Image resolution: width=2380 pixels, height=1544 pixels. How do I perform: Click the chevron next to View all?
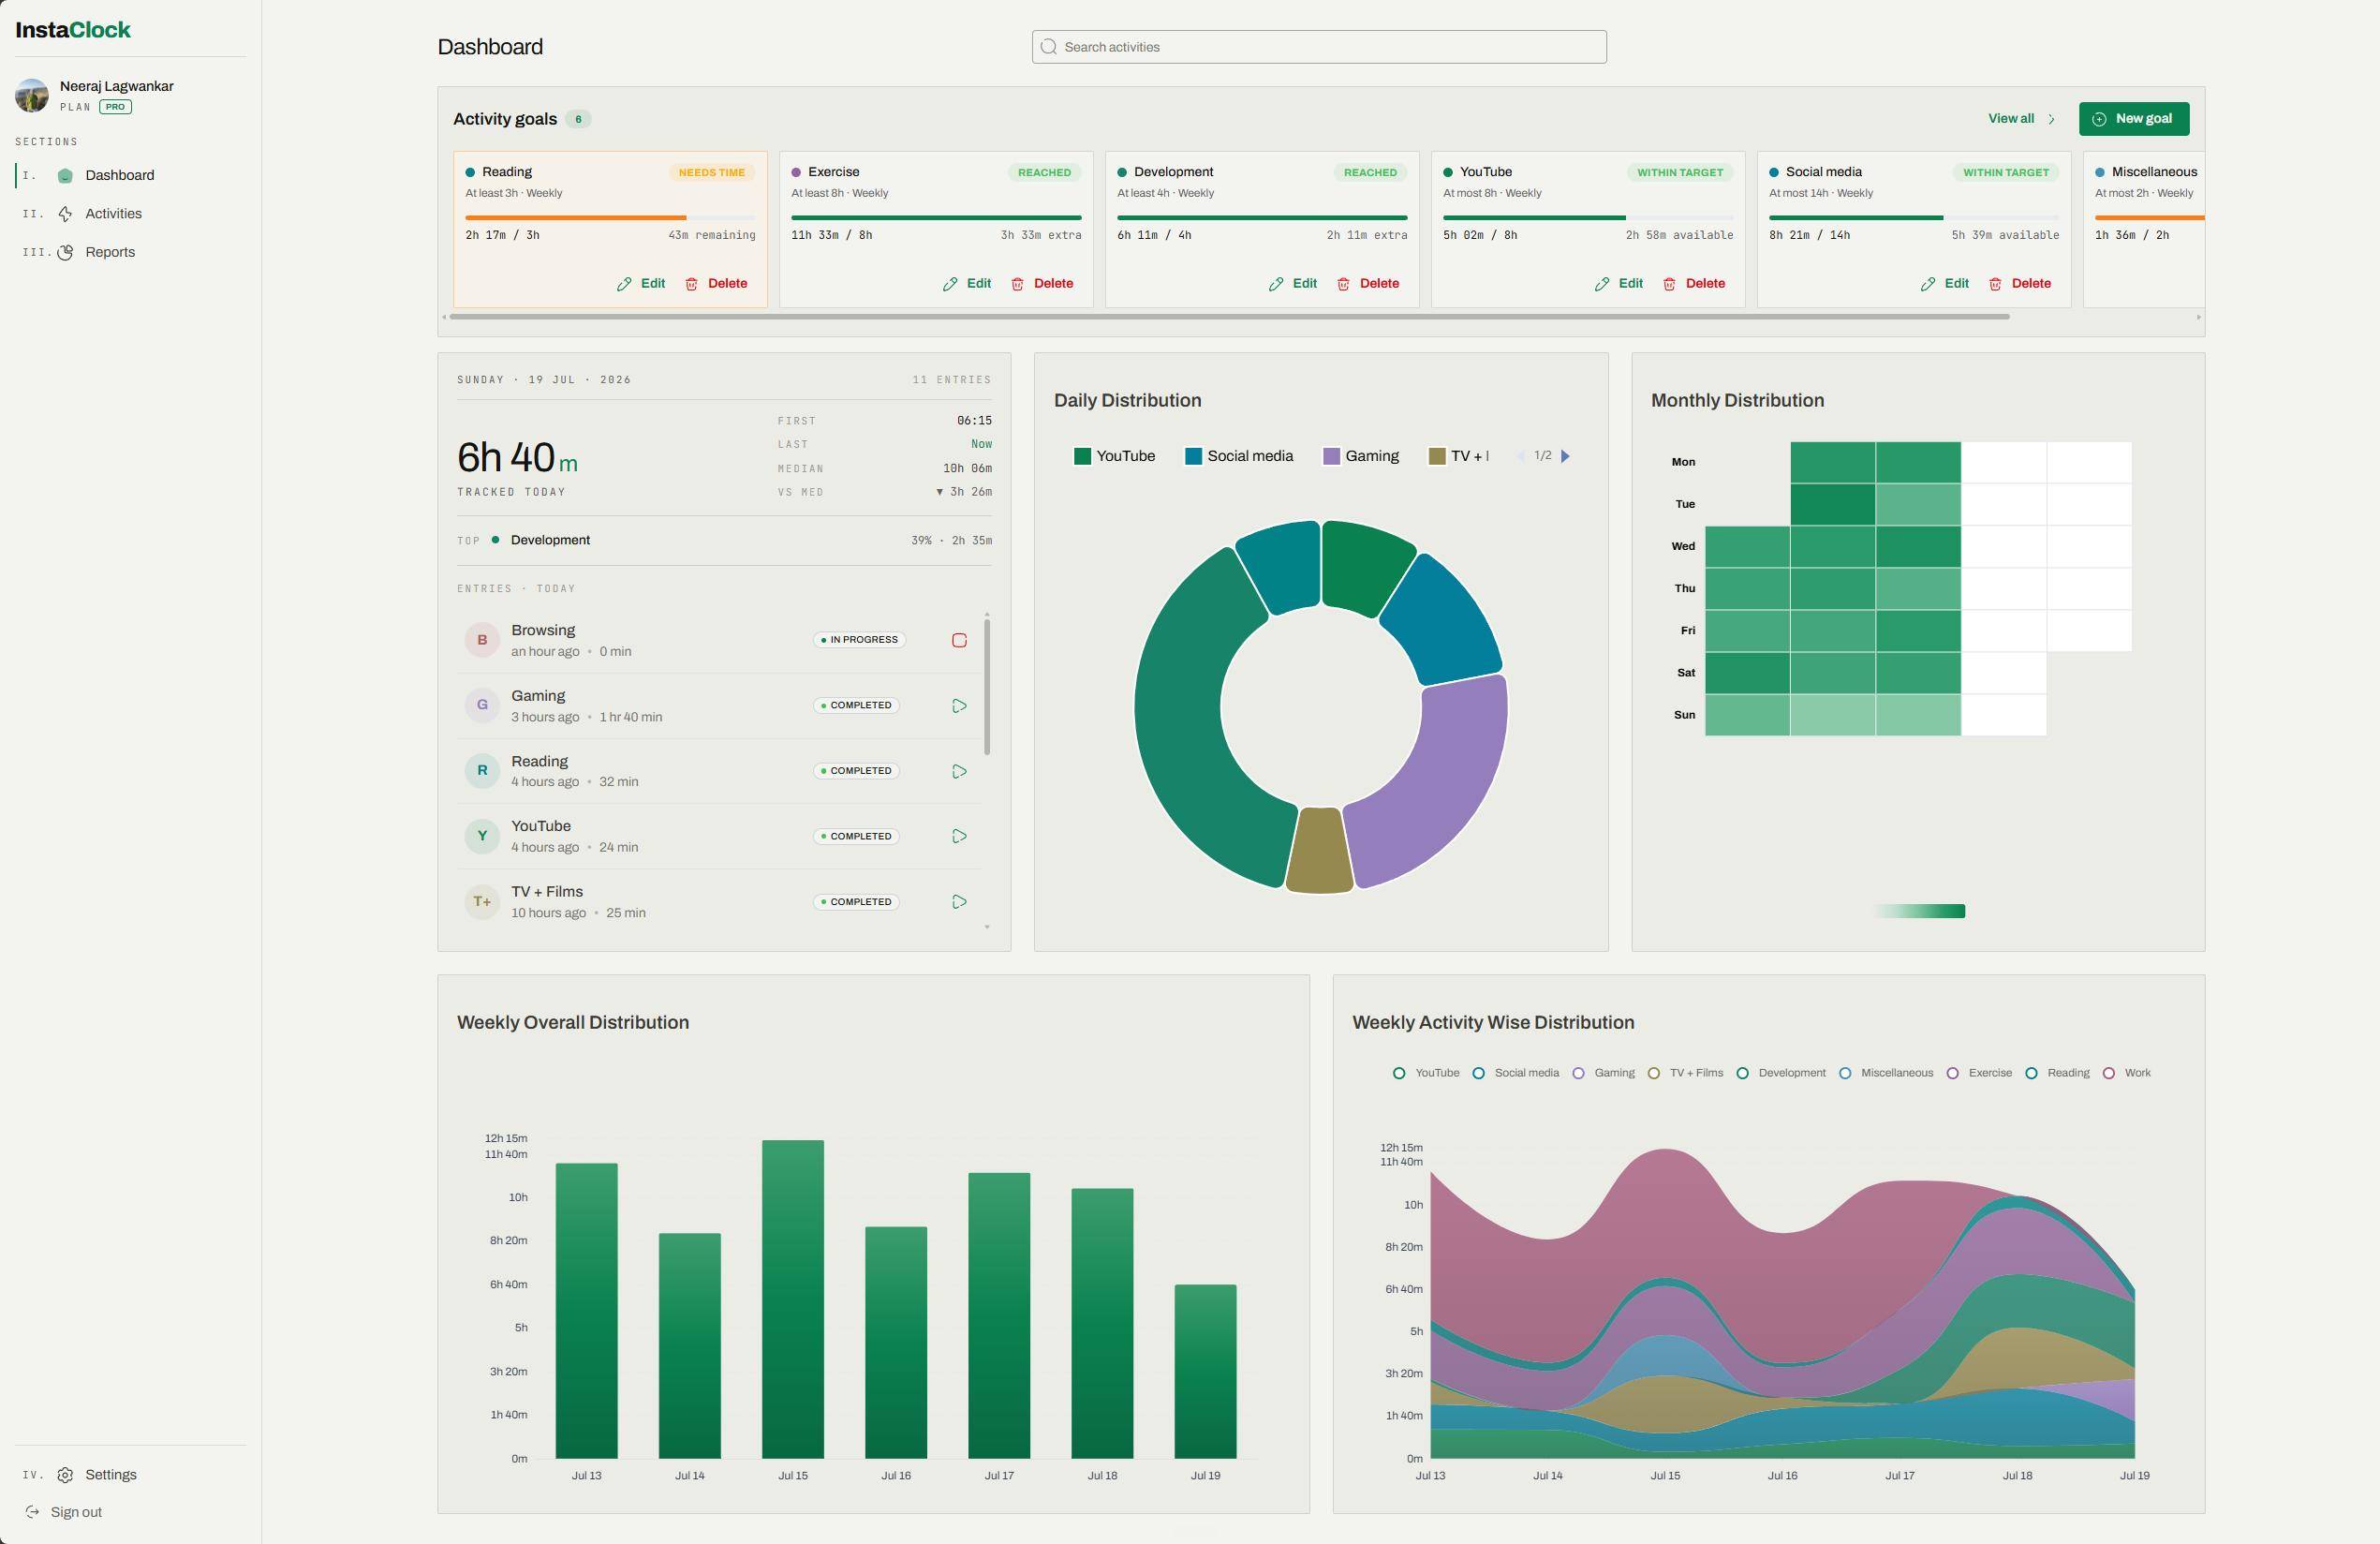coord(2051,119)
